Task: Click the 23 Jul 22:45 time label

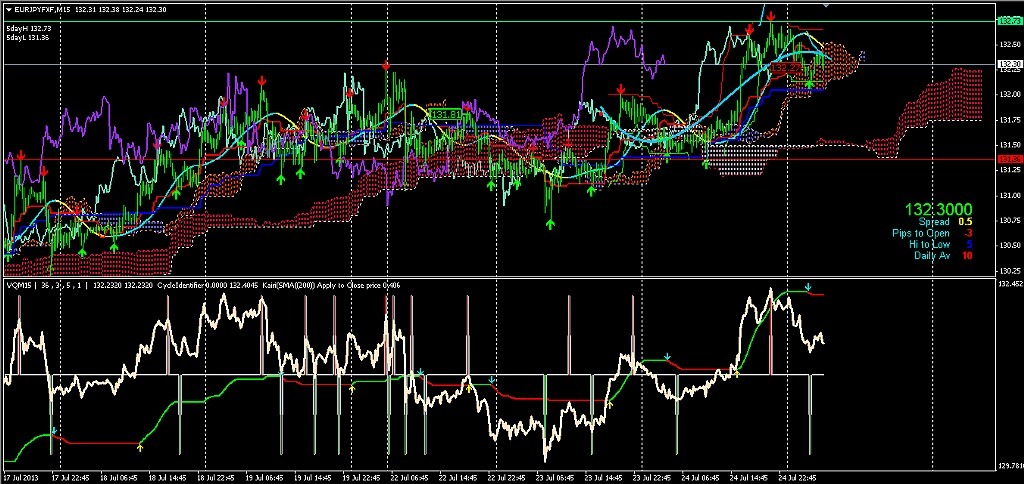Action: (651, 478)
